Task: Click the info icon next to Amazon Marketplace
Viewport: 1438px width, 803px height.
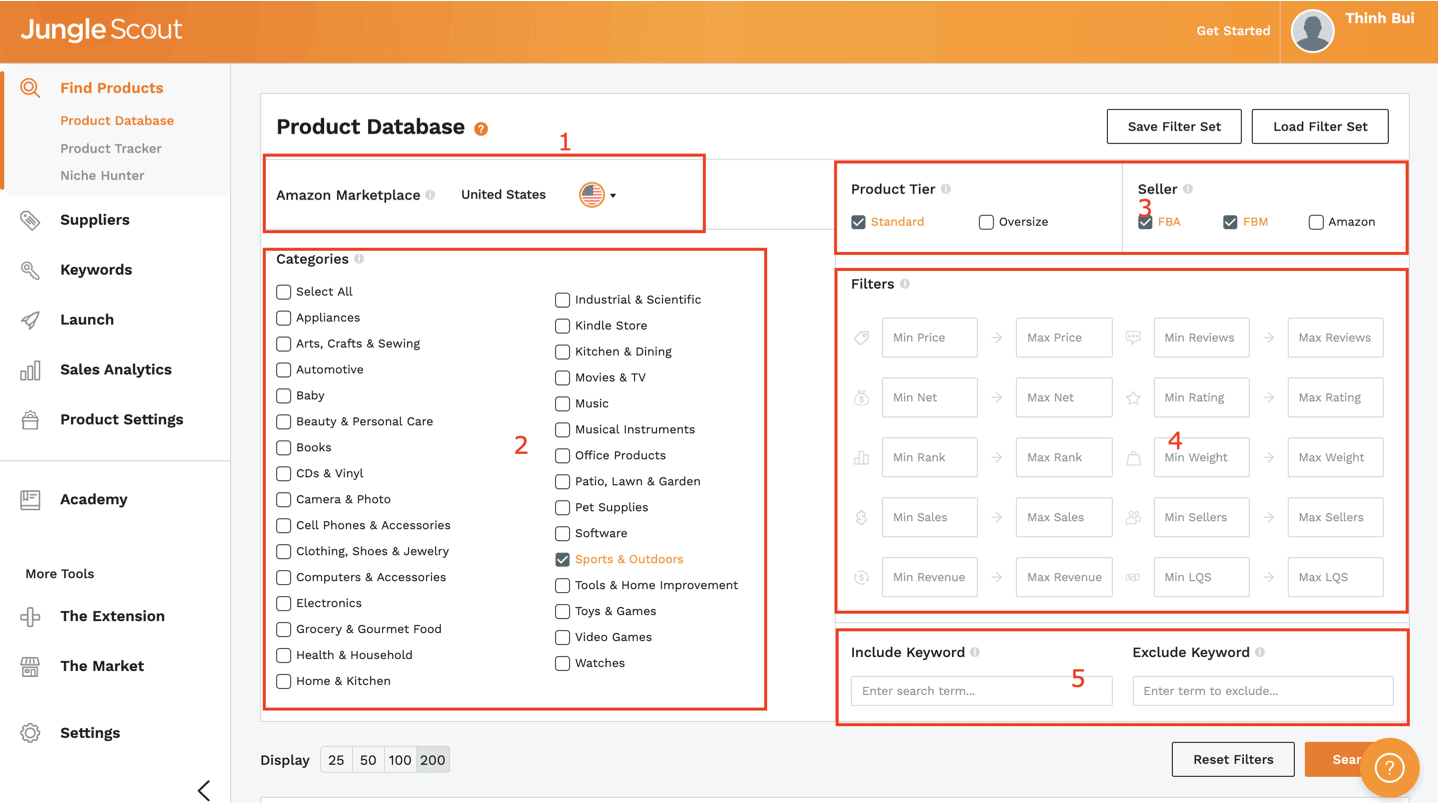Action: [430, 195]
